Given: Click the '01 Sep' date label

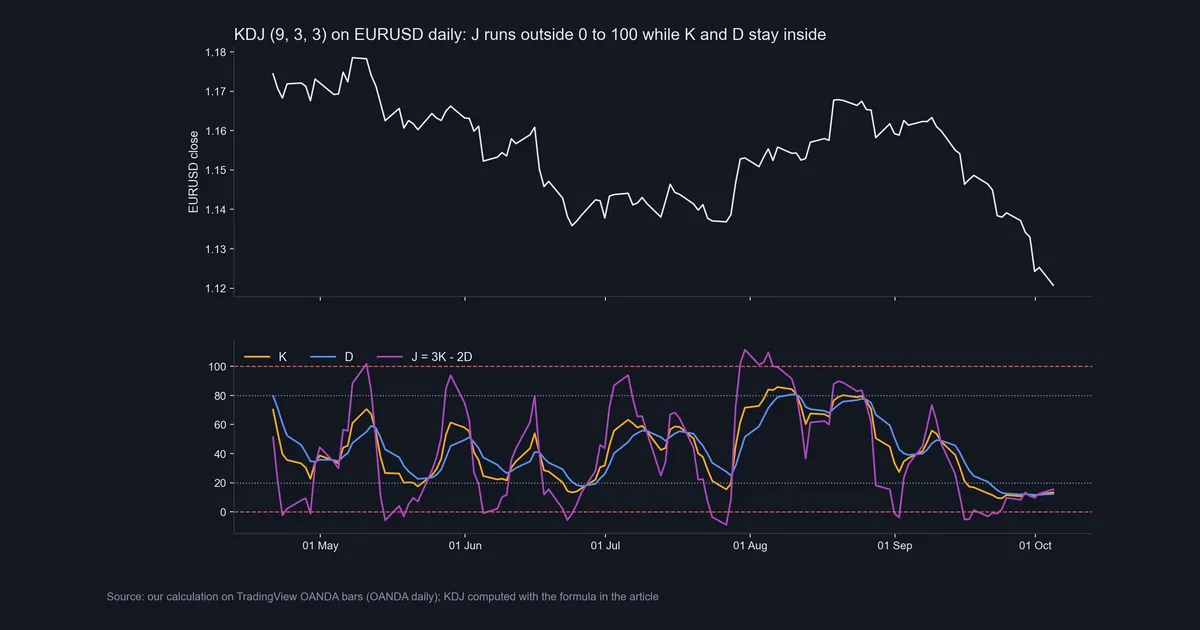Looking at the screenshot, I should pyautogui.click(x=895, y=546).
